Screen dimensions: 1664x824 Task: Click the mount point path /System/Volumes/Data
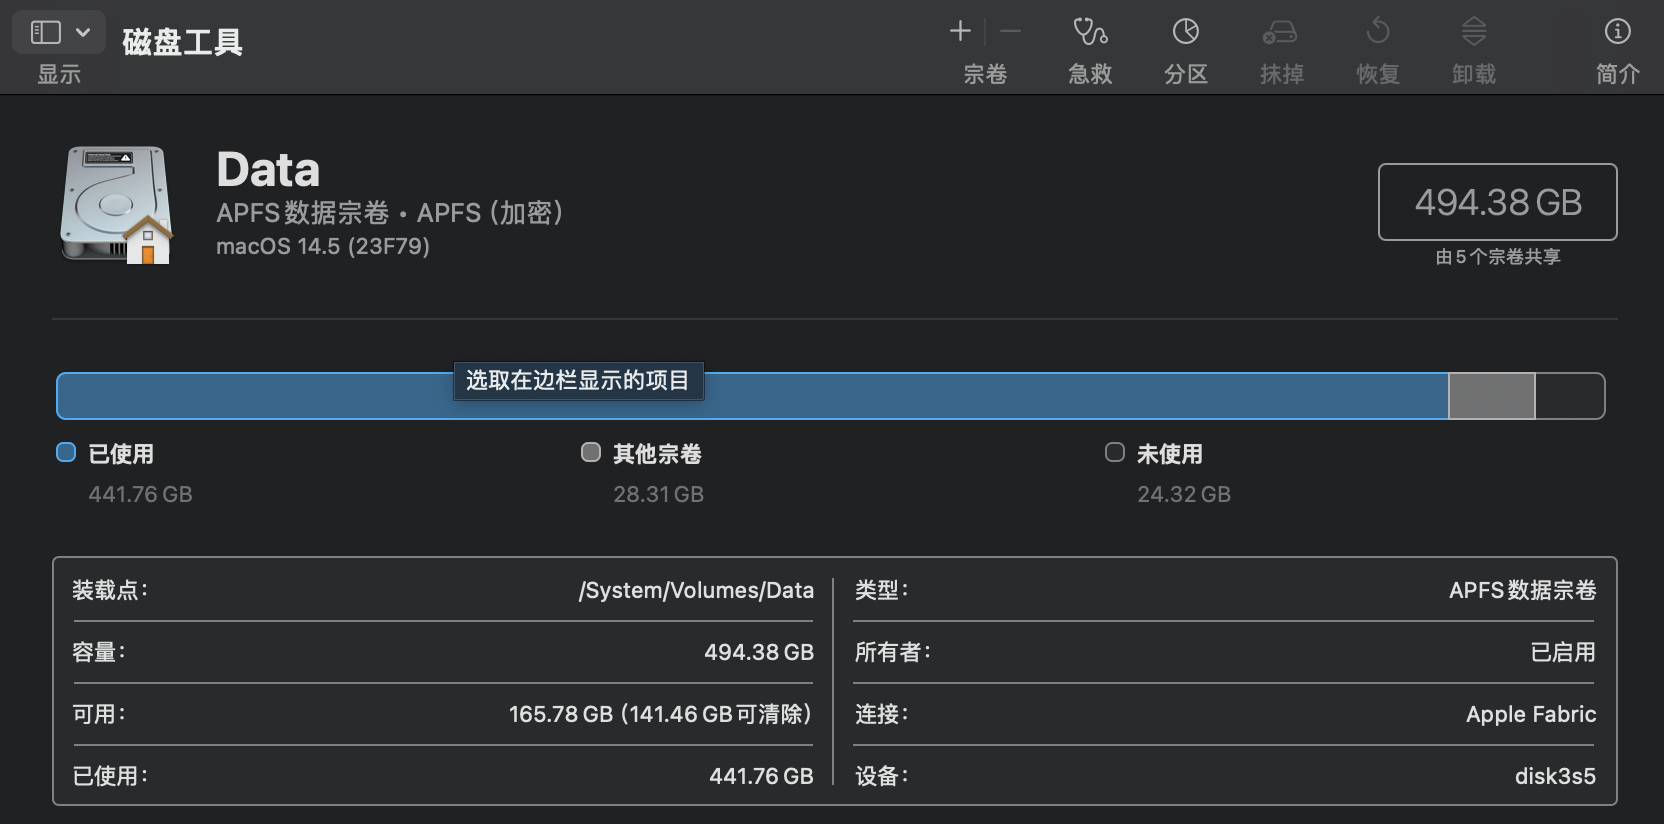696,590
